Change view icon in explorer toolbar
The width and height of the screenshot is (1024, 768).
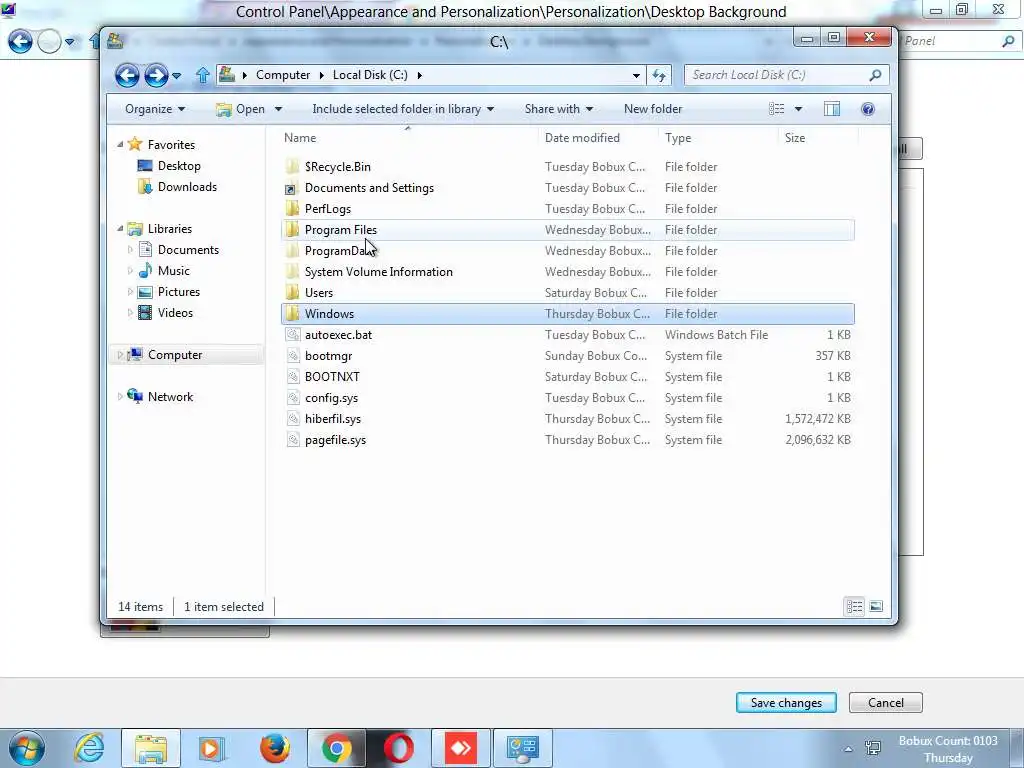(x=776, y=109)
